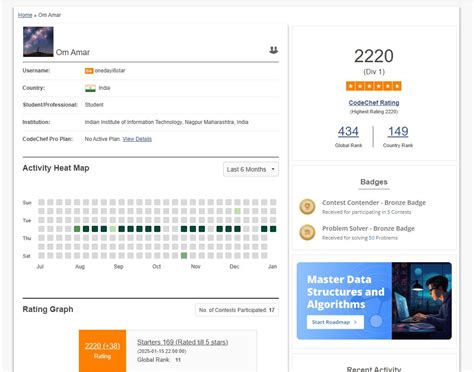Open the CodeChef Rating link
Viewport: 474px width, 372px height.
pos(374,103)
